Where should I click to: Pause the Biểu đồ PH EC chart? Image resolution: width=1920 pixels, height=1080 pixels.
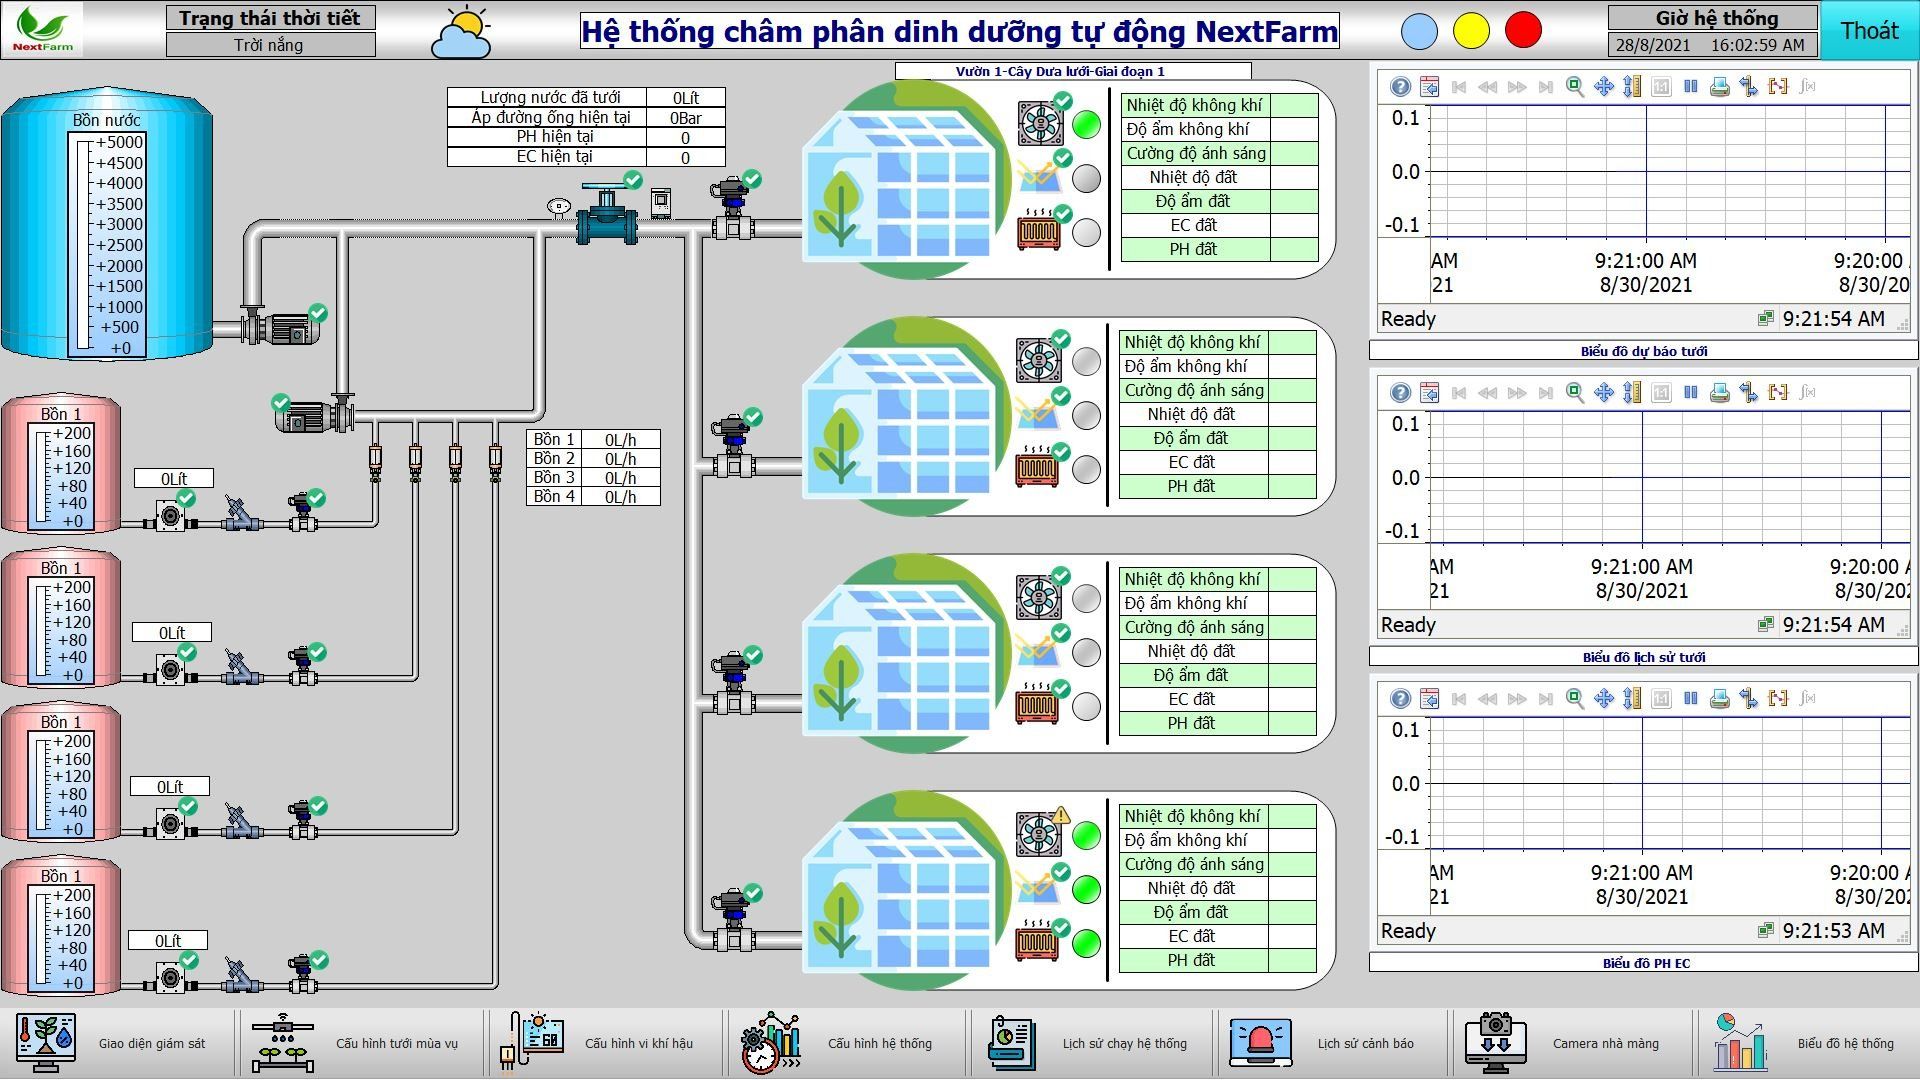[x=1690, y=698]
